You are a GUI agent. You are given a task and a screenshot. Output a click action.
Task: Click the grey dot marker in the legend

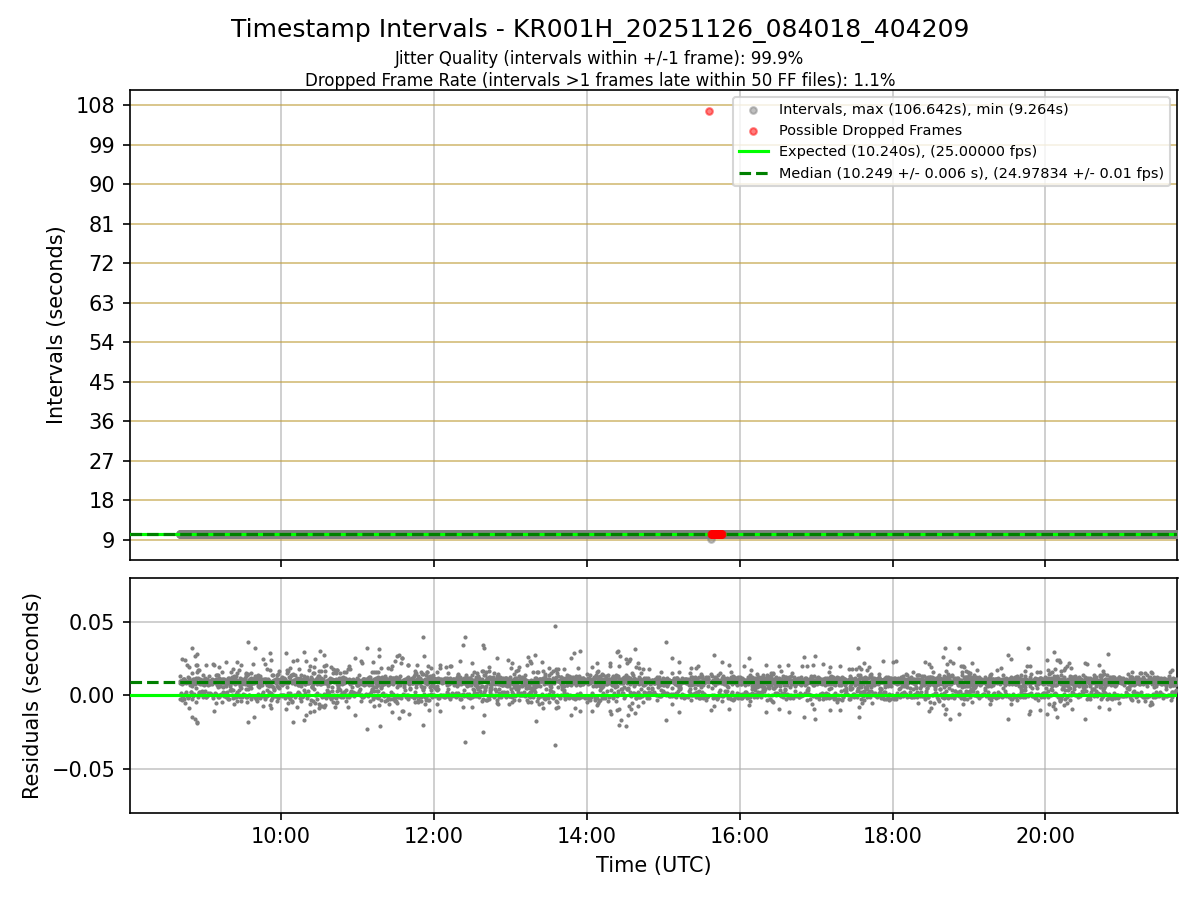tap(753, 109)
